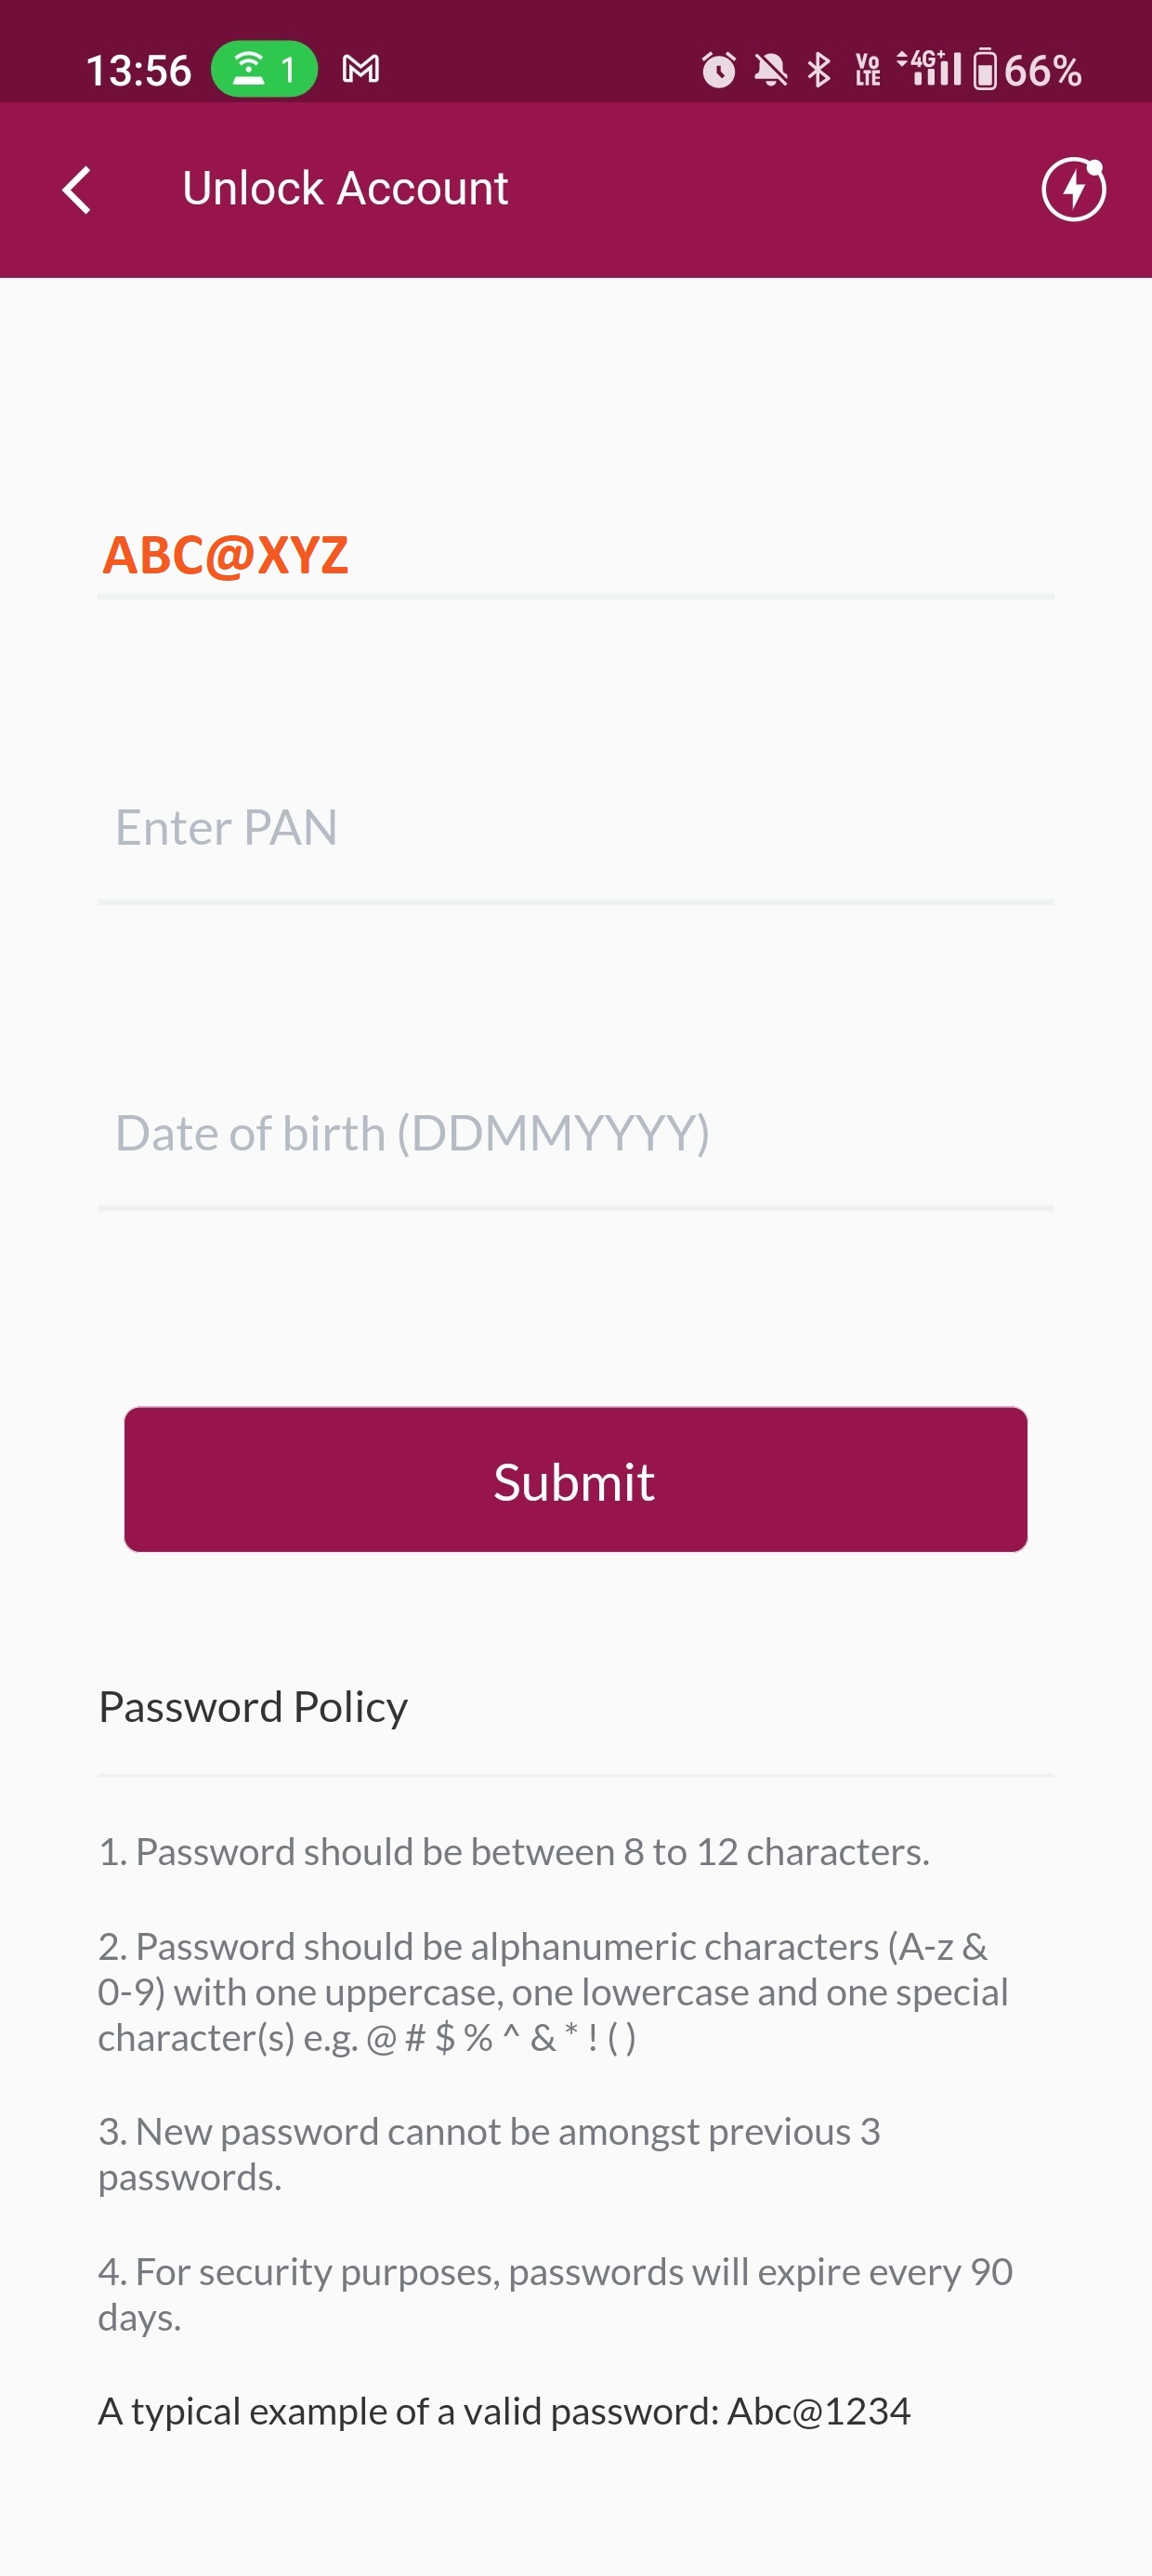Select the Date of birth field
The height and width of the screenshot is (2576, 1152).
575,1134
